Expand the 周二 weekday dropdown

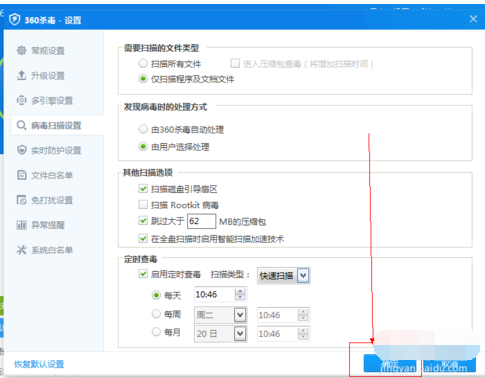pos(240,315)
